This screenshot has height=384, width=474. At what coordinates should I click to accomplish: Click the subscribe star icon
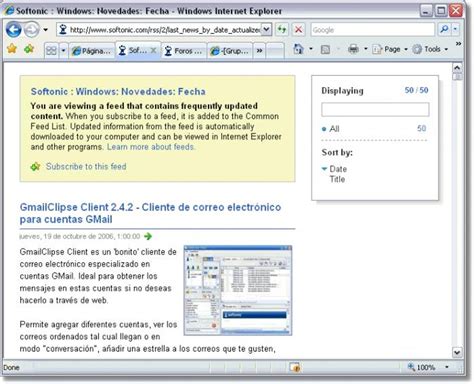coord(35,166)
